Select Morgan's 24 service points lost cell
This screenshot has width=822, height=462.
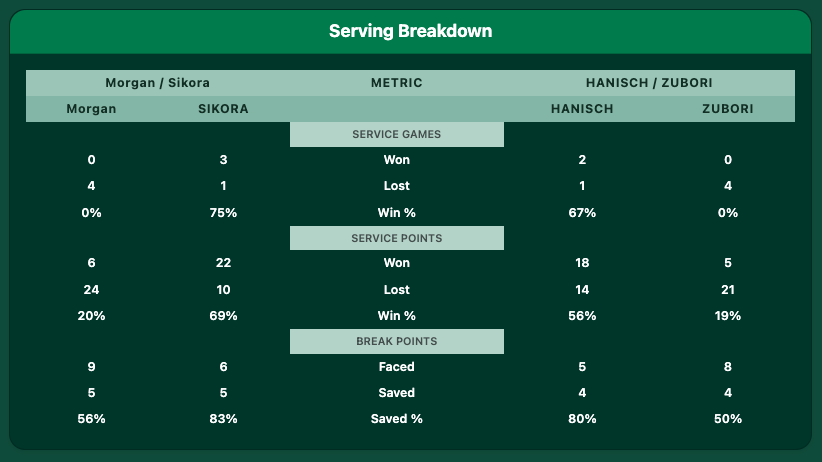(x=91, y=290)
